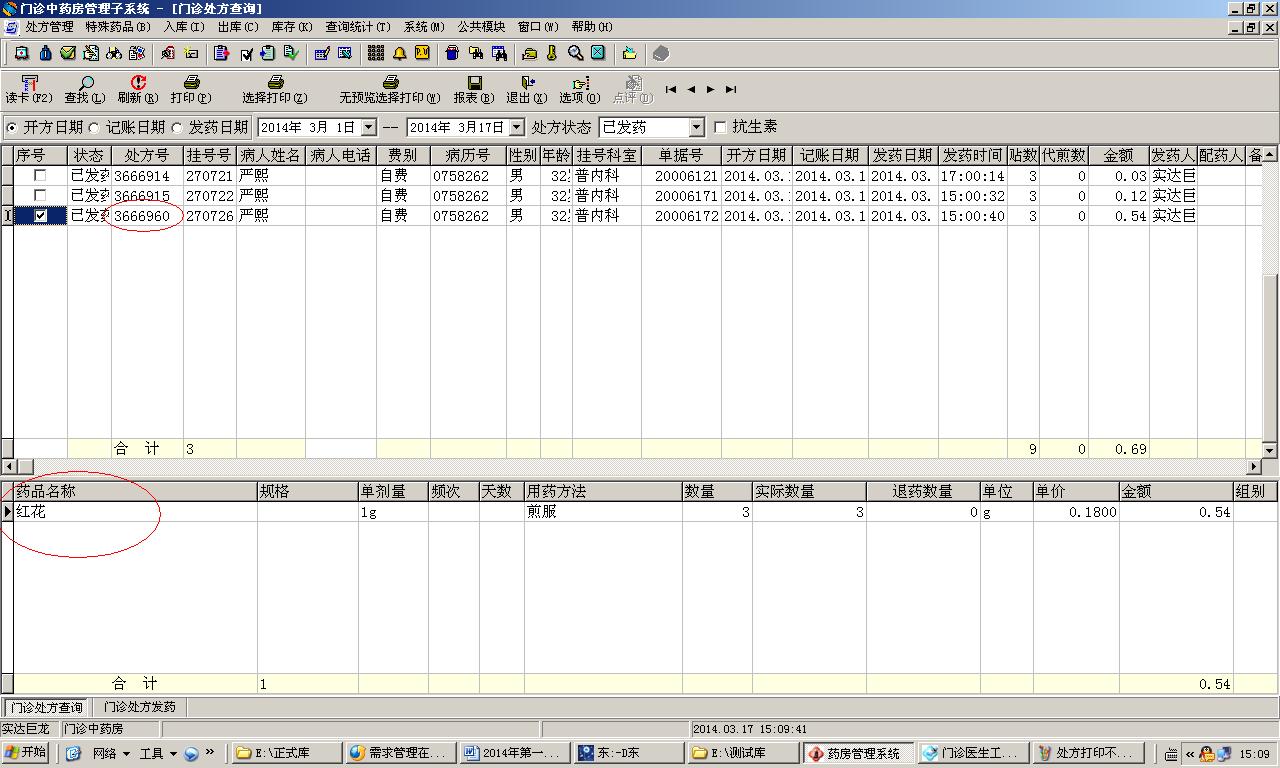Click the bell icon in top toolbar
1280x768 pixels.
399,53
